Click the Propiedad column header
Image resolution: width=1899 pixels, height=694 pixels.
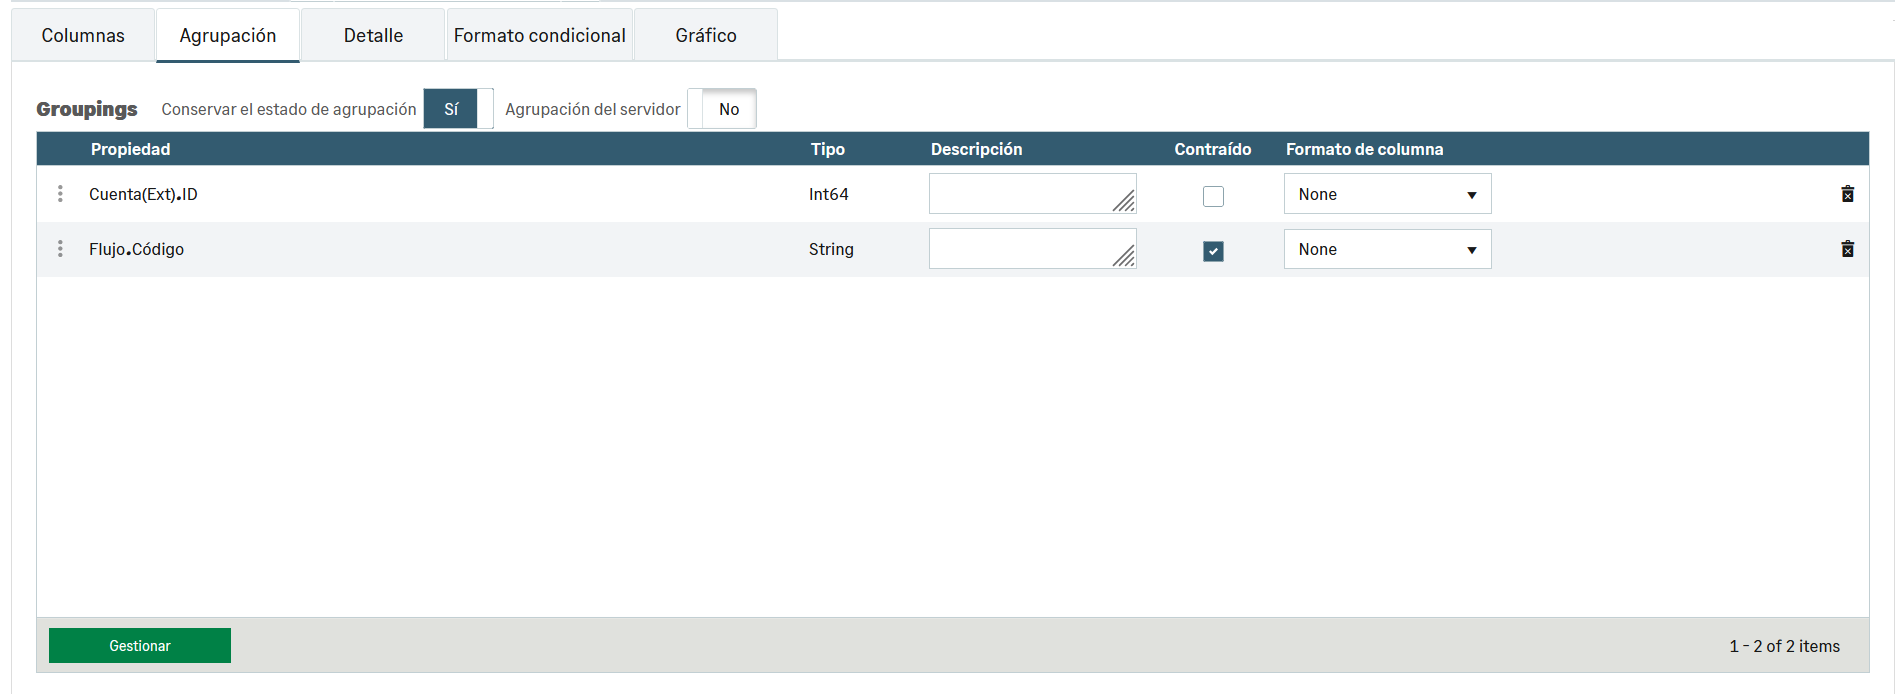[x=131, y=149]
